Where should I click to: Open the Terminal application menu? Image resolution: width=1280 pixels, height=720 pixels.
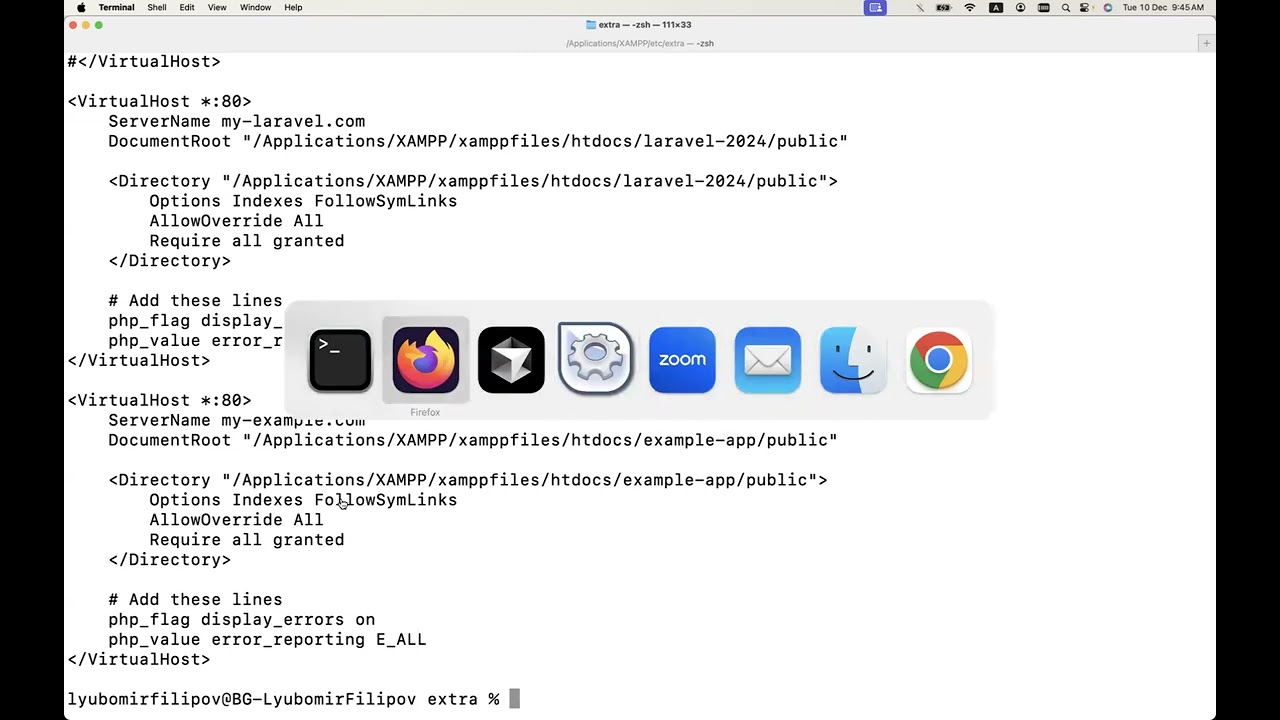point(117,7)
